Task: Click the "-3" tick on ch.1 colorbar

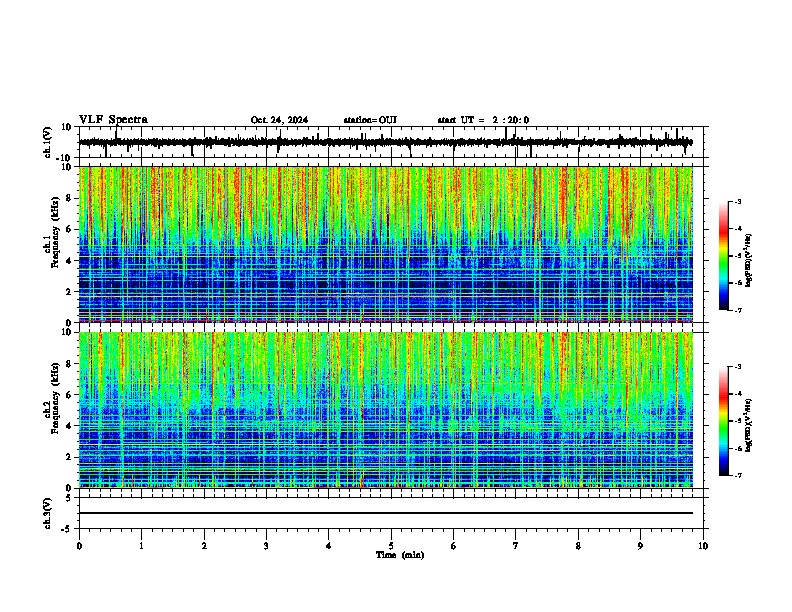Action: click(738, 201)
